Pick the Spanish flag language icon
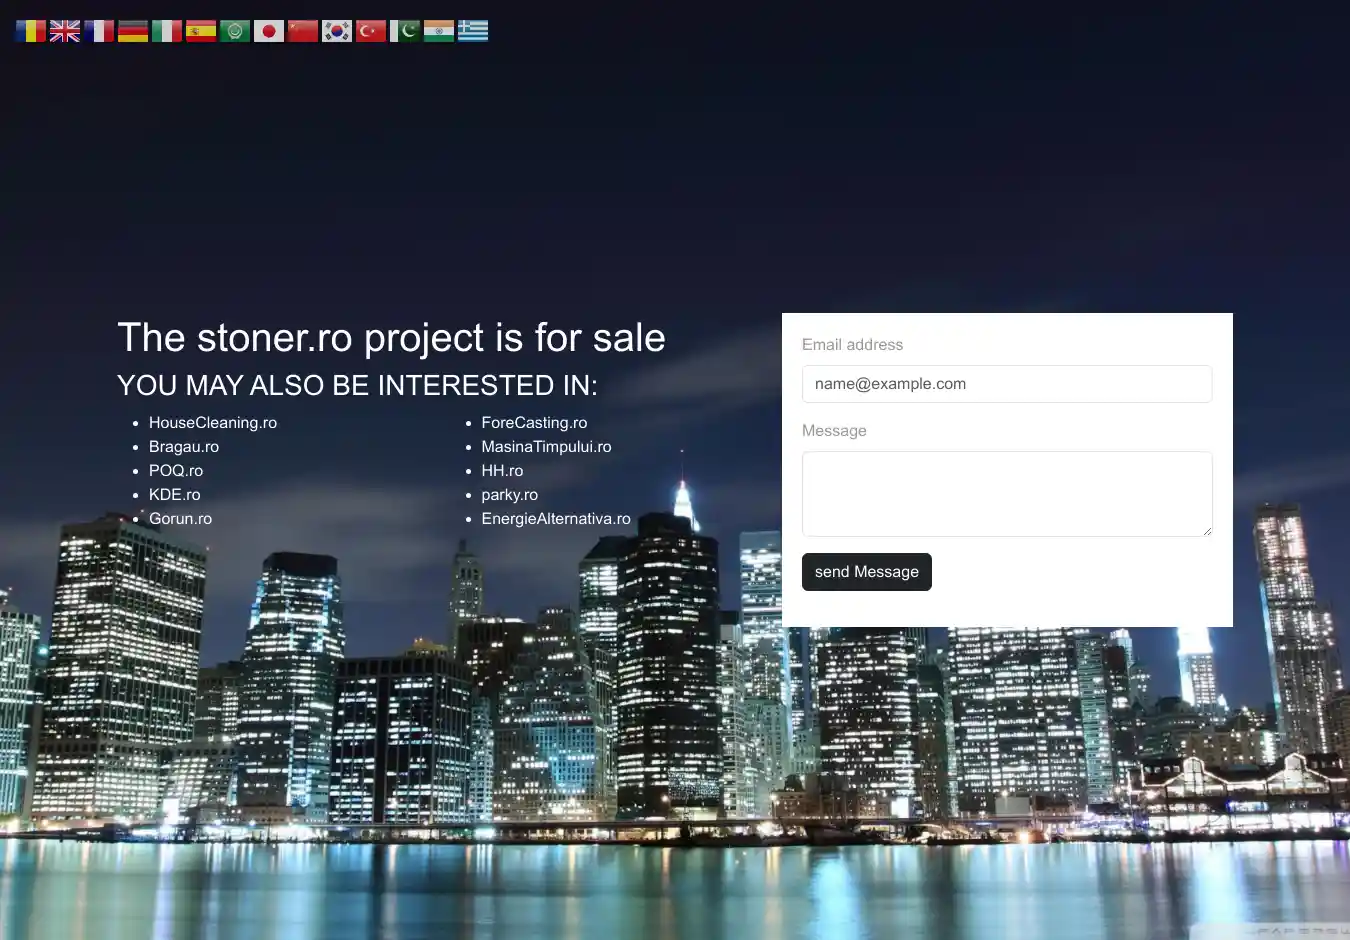 (201, 31)
